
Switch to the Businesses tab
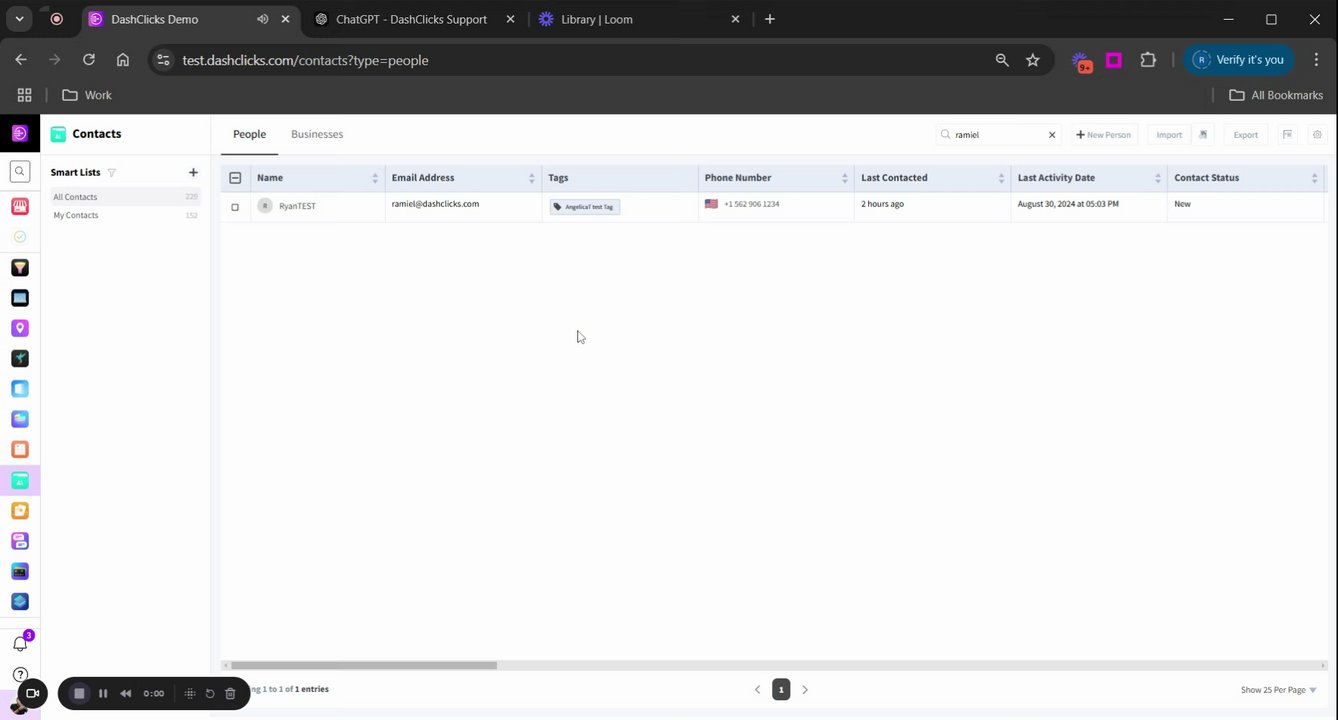[317, 134]
